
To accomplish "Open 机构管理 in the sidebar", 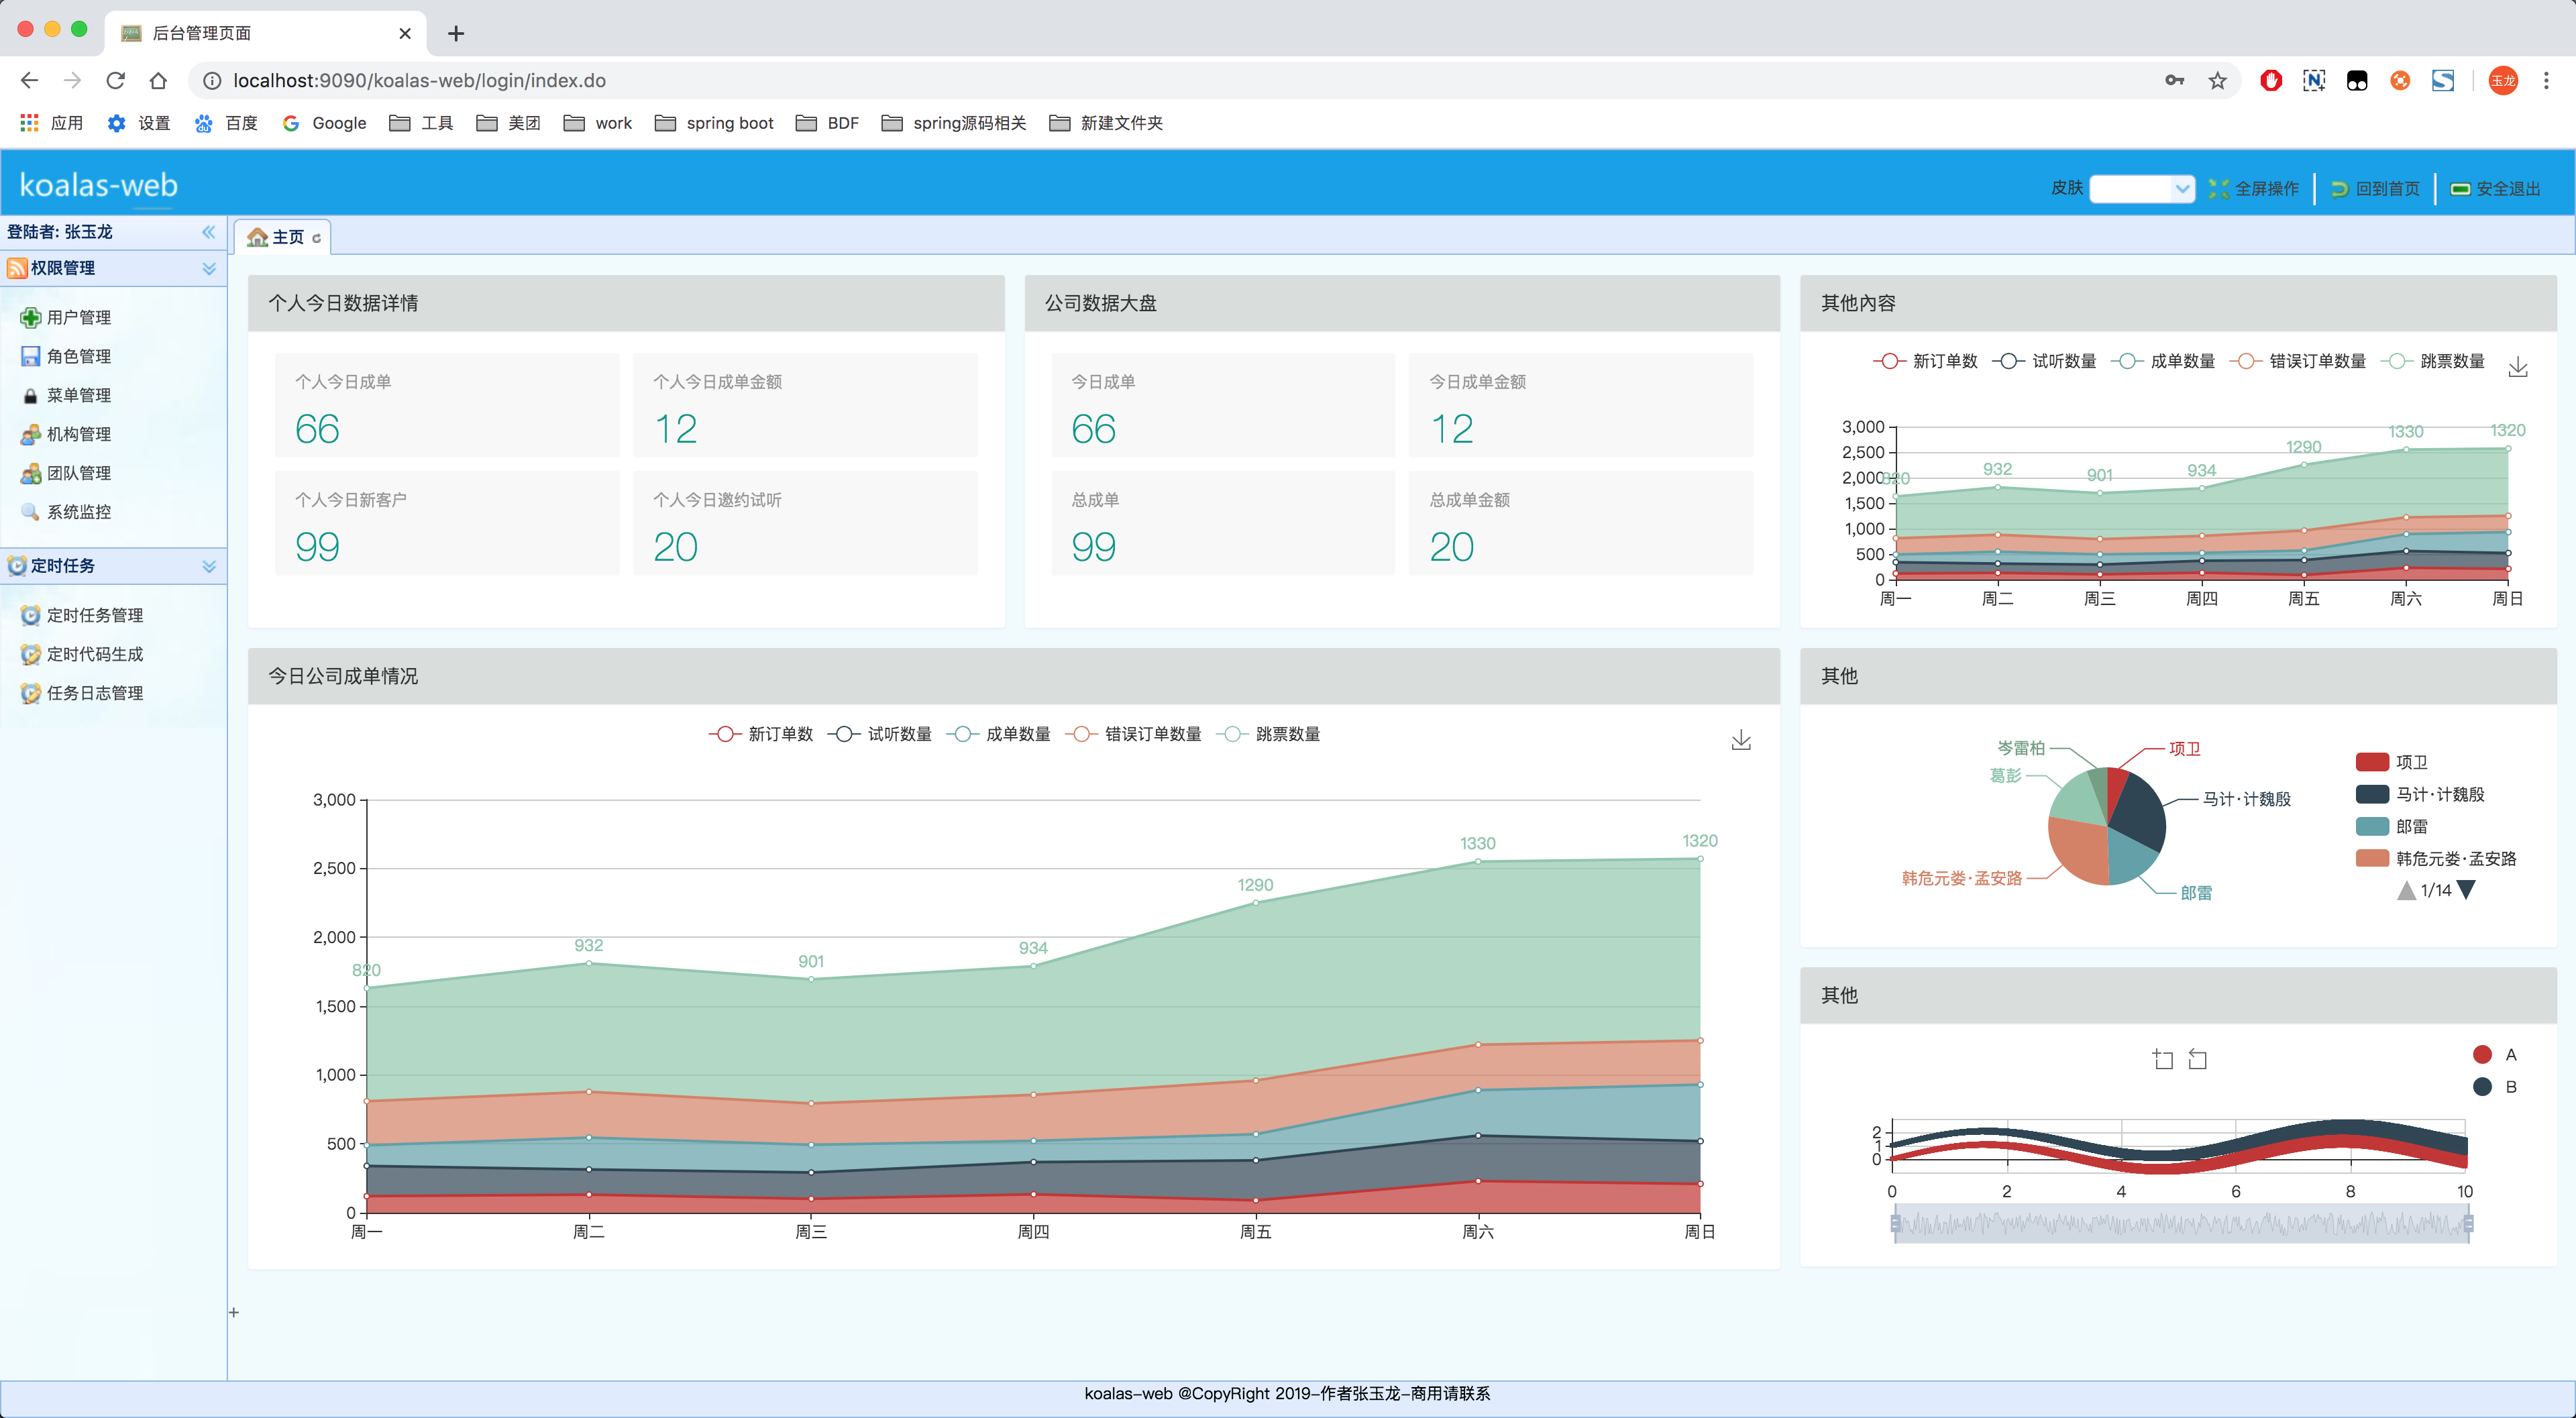I will [66, 434].
